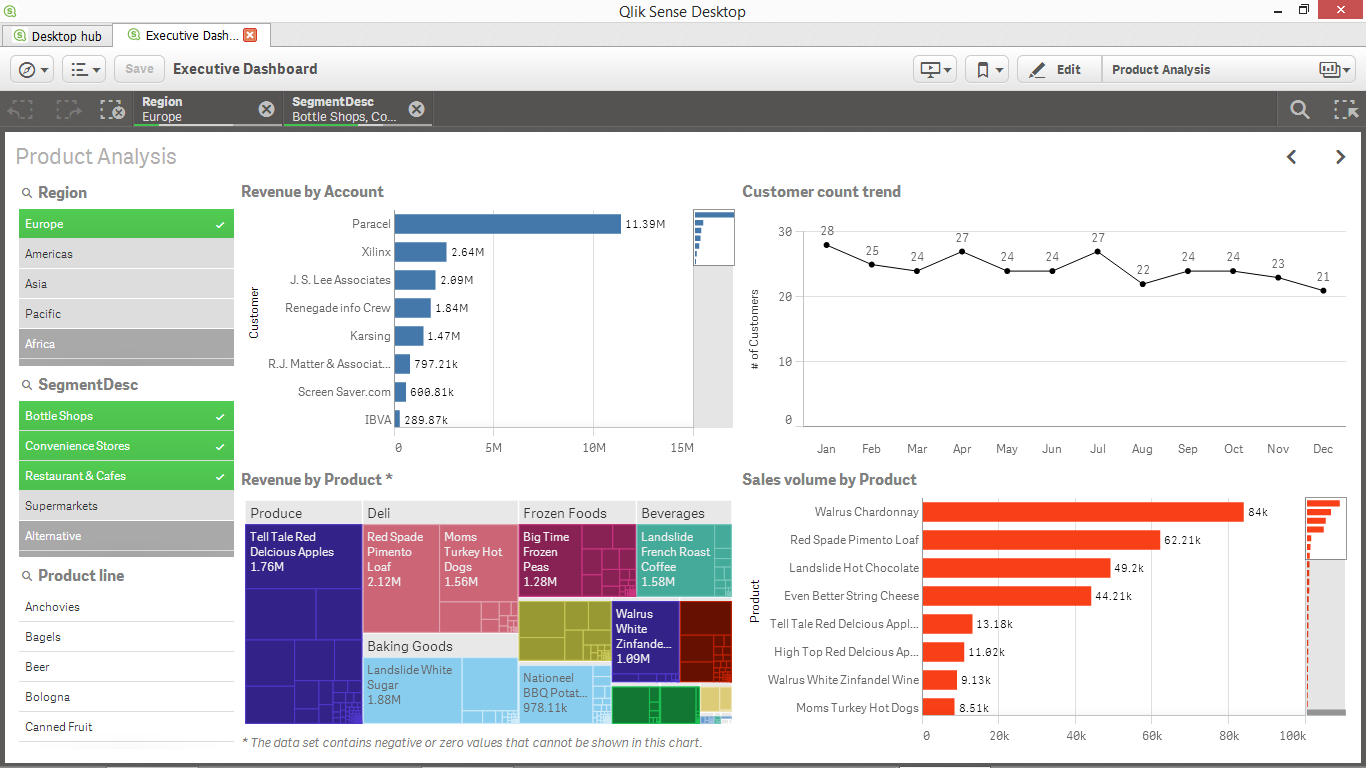Click the Edit button
Viewport: 1366px width, 768px height.
click(1058, 69)
